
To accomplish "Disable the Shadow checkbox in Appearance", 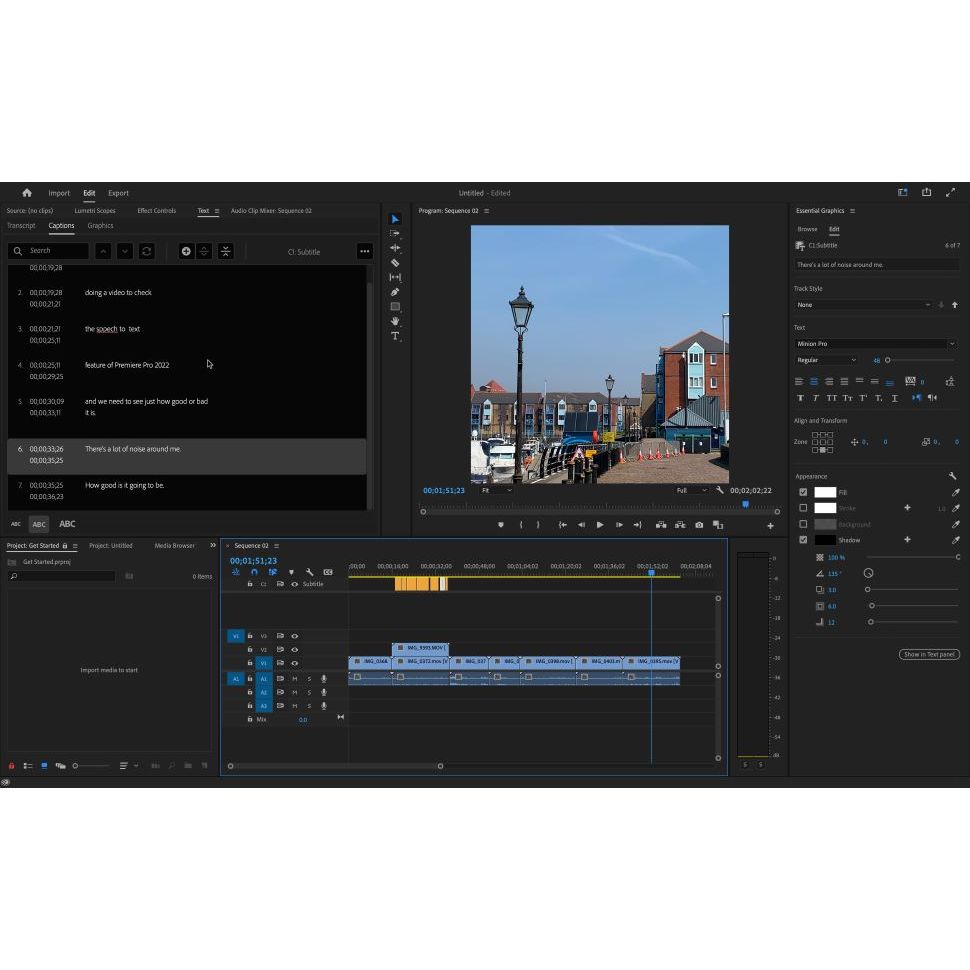I will [804, 540].
